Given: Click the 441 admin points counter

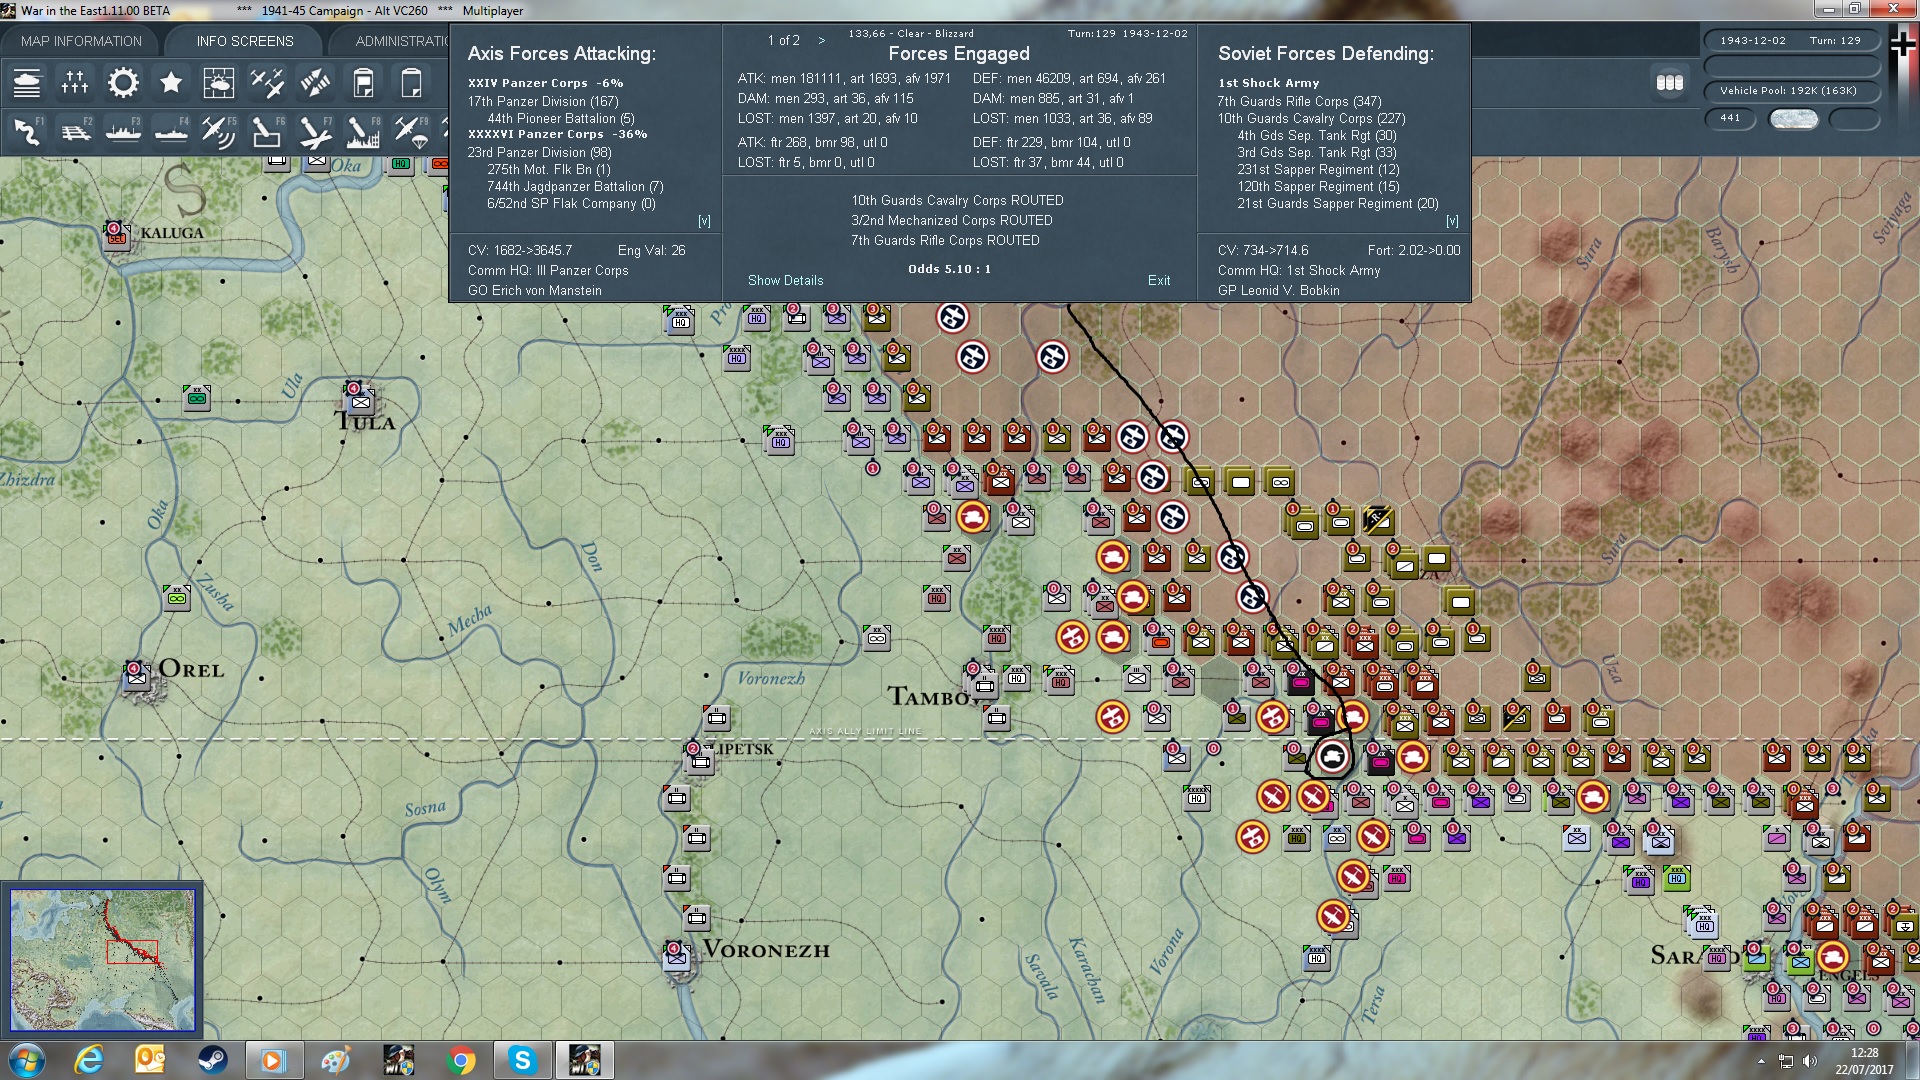Looking at the screenshot, I should point(1730,118).
